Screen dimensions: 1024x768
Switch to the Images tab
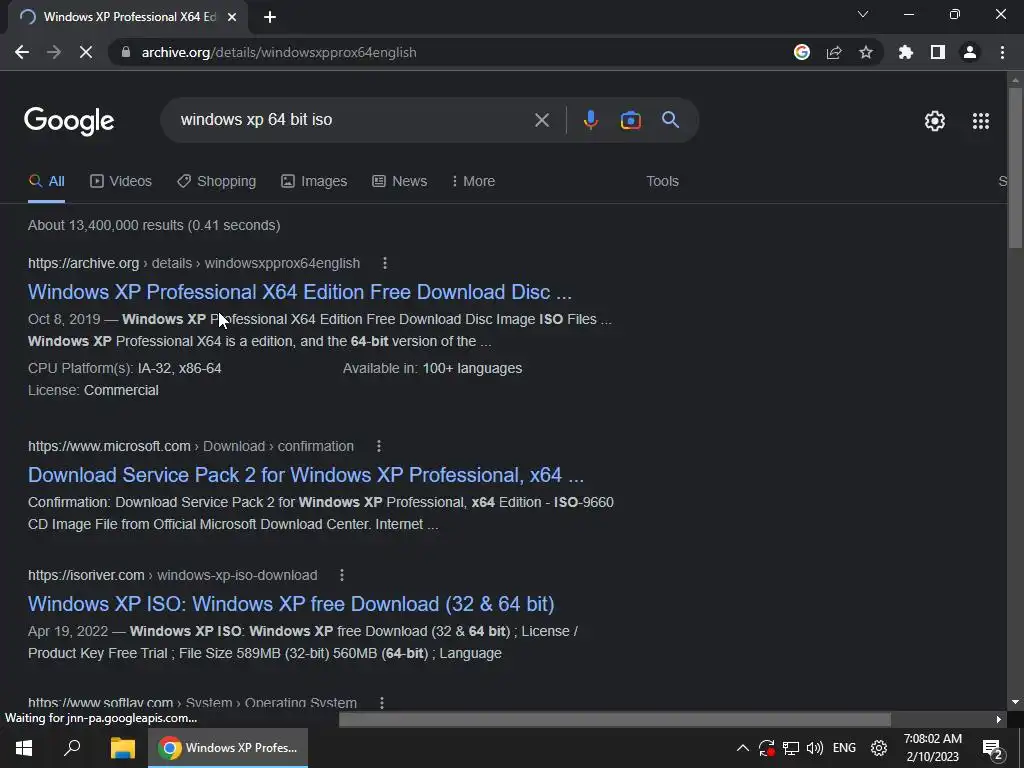pyautogui.click(x=314, y=182)
